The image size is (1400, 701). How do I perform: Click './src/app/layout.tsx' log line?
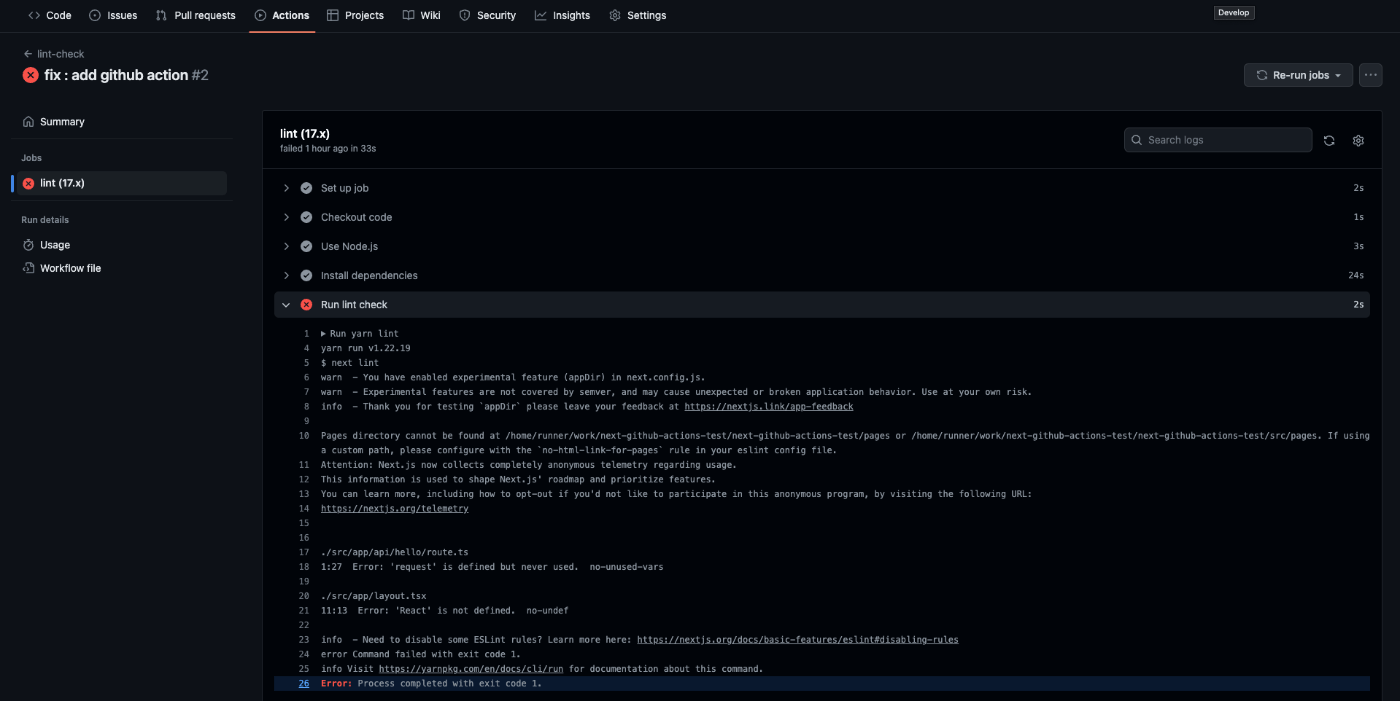pyautogui.click(x=375, y=596)
